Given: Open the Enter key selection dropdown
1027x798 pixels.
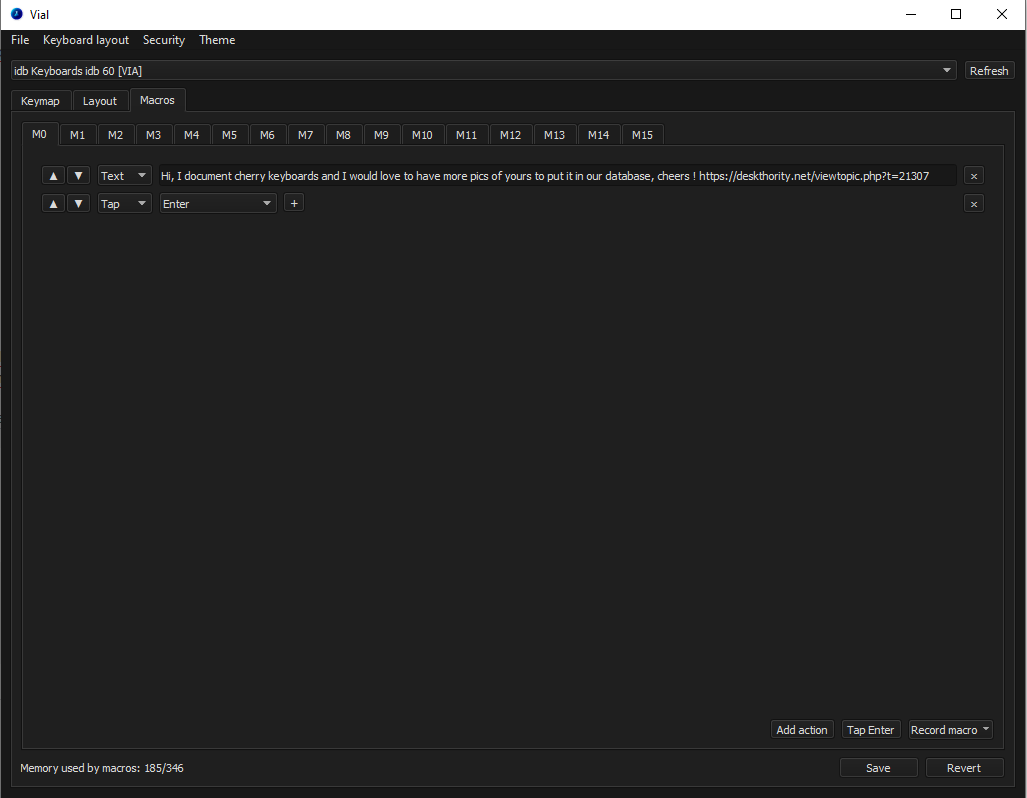Looking at the screenshot, I should click(217, 203).
